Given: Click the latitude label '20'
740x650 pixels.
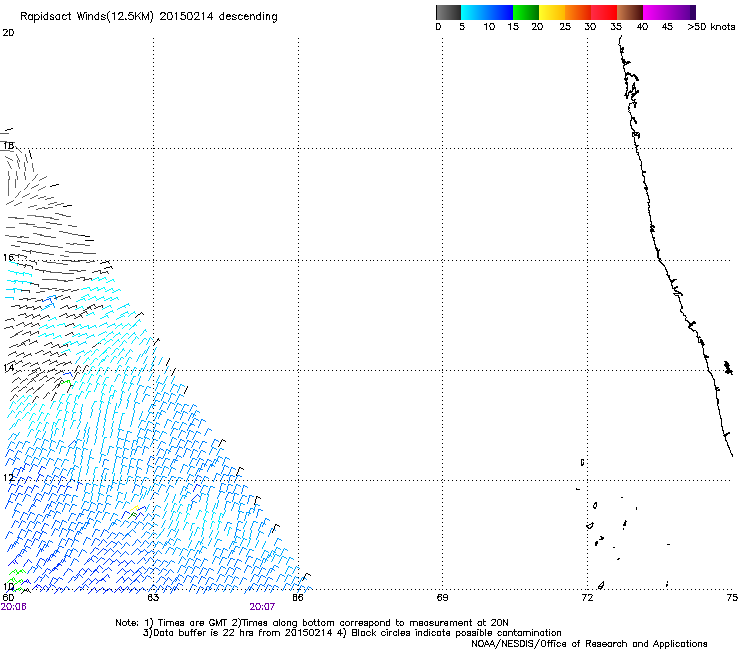Looking at the screenshot, I should [x=8, y=33].
